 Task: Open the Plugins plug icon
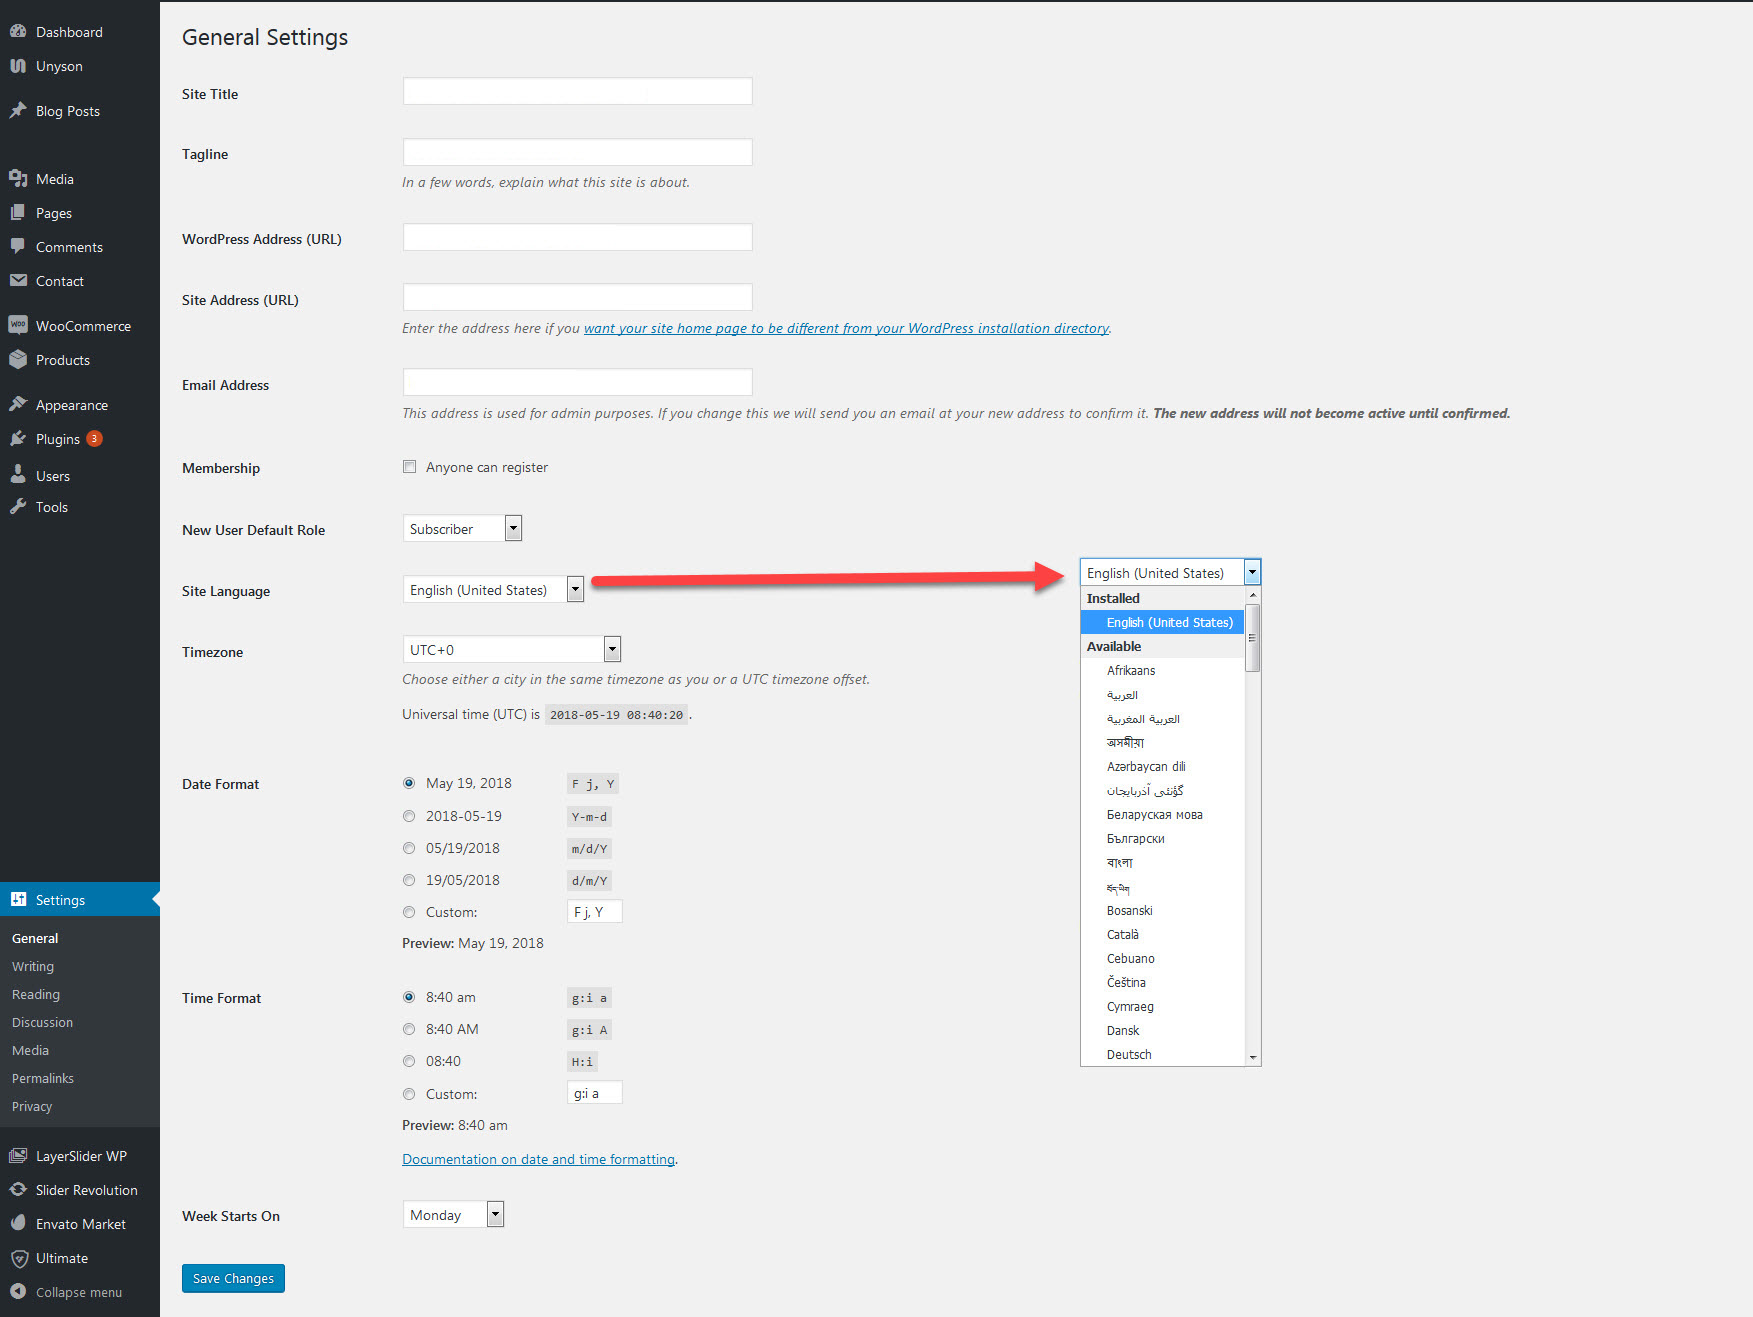(x=18, y=439)
